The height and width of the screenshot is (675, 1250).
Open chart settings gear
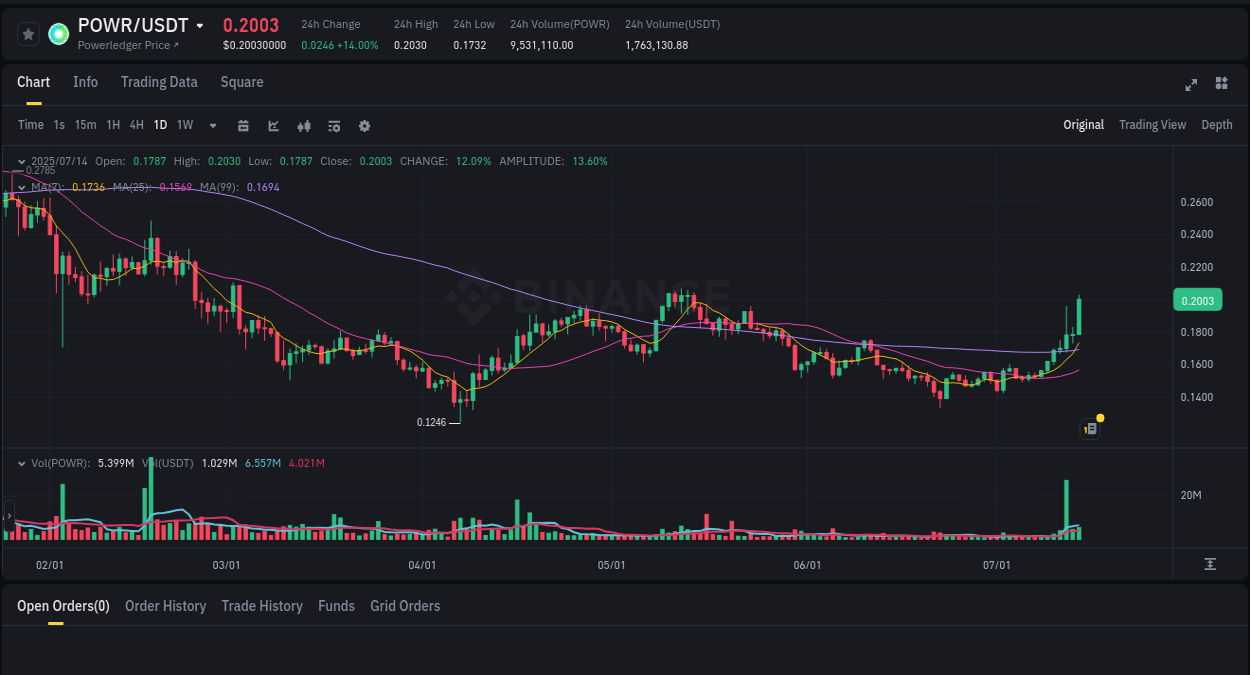pos(364,126)
